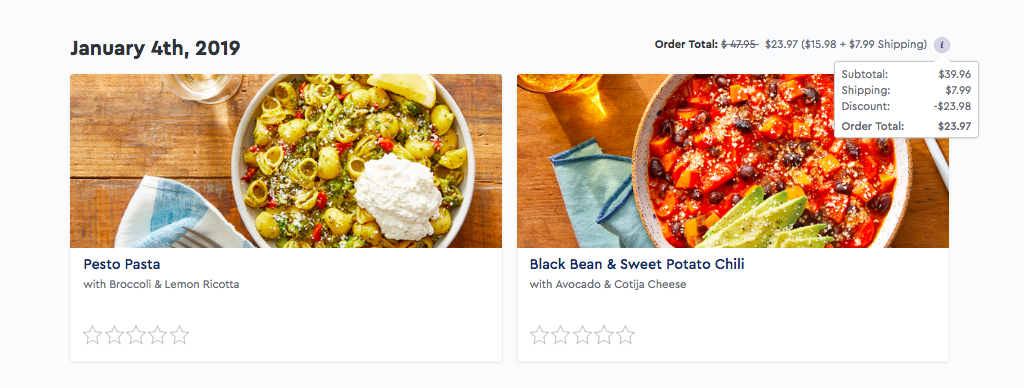Select the 'with Broccoli & Lemon Ricotta' subtitle
The width and height of the screenshot is (1024, 388).
click(161, 284)
